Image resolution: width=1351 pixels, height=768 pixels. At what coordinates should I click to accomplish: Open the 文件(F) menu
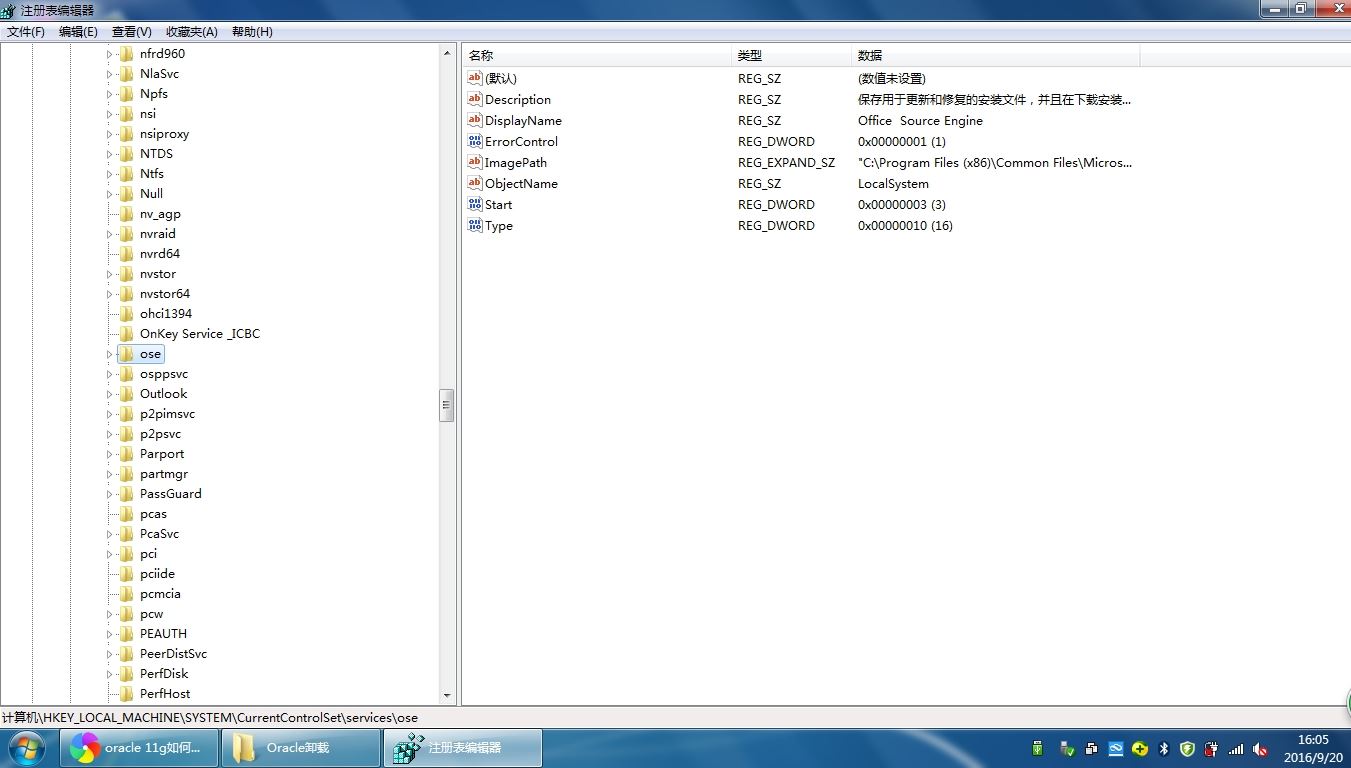tap(26, 32)
